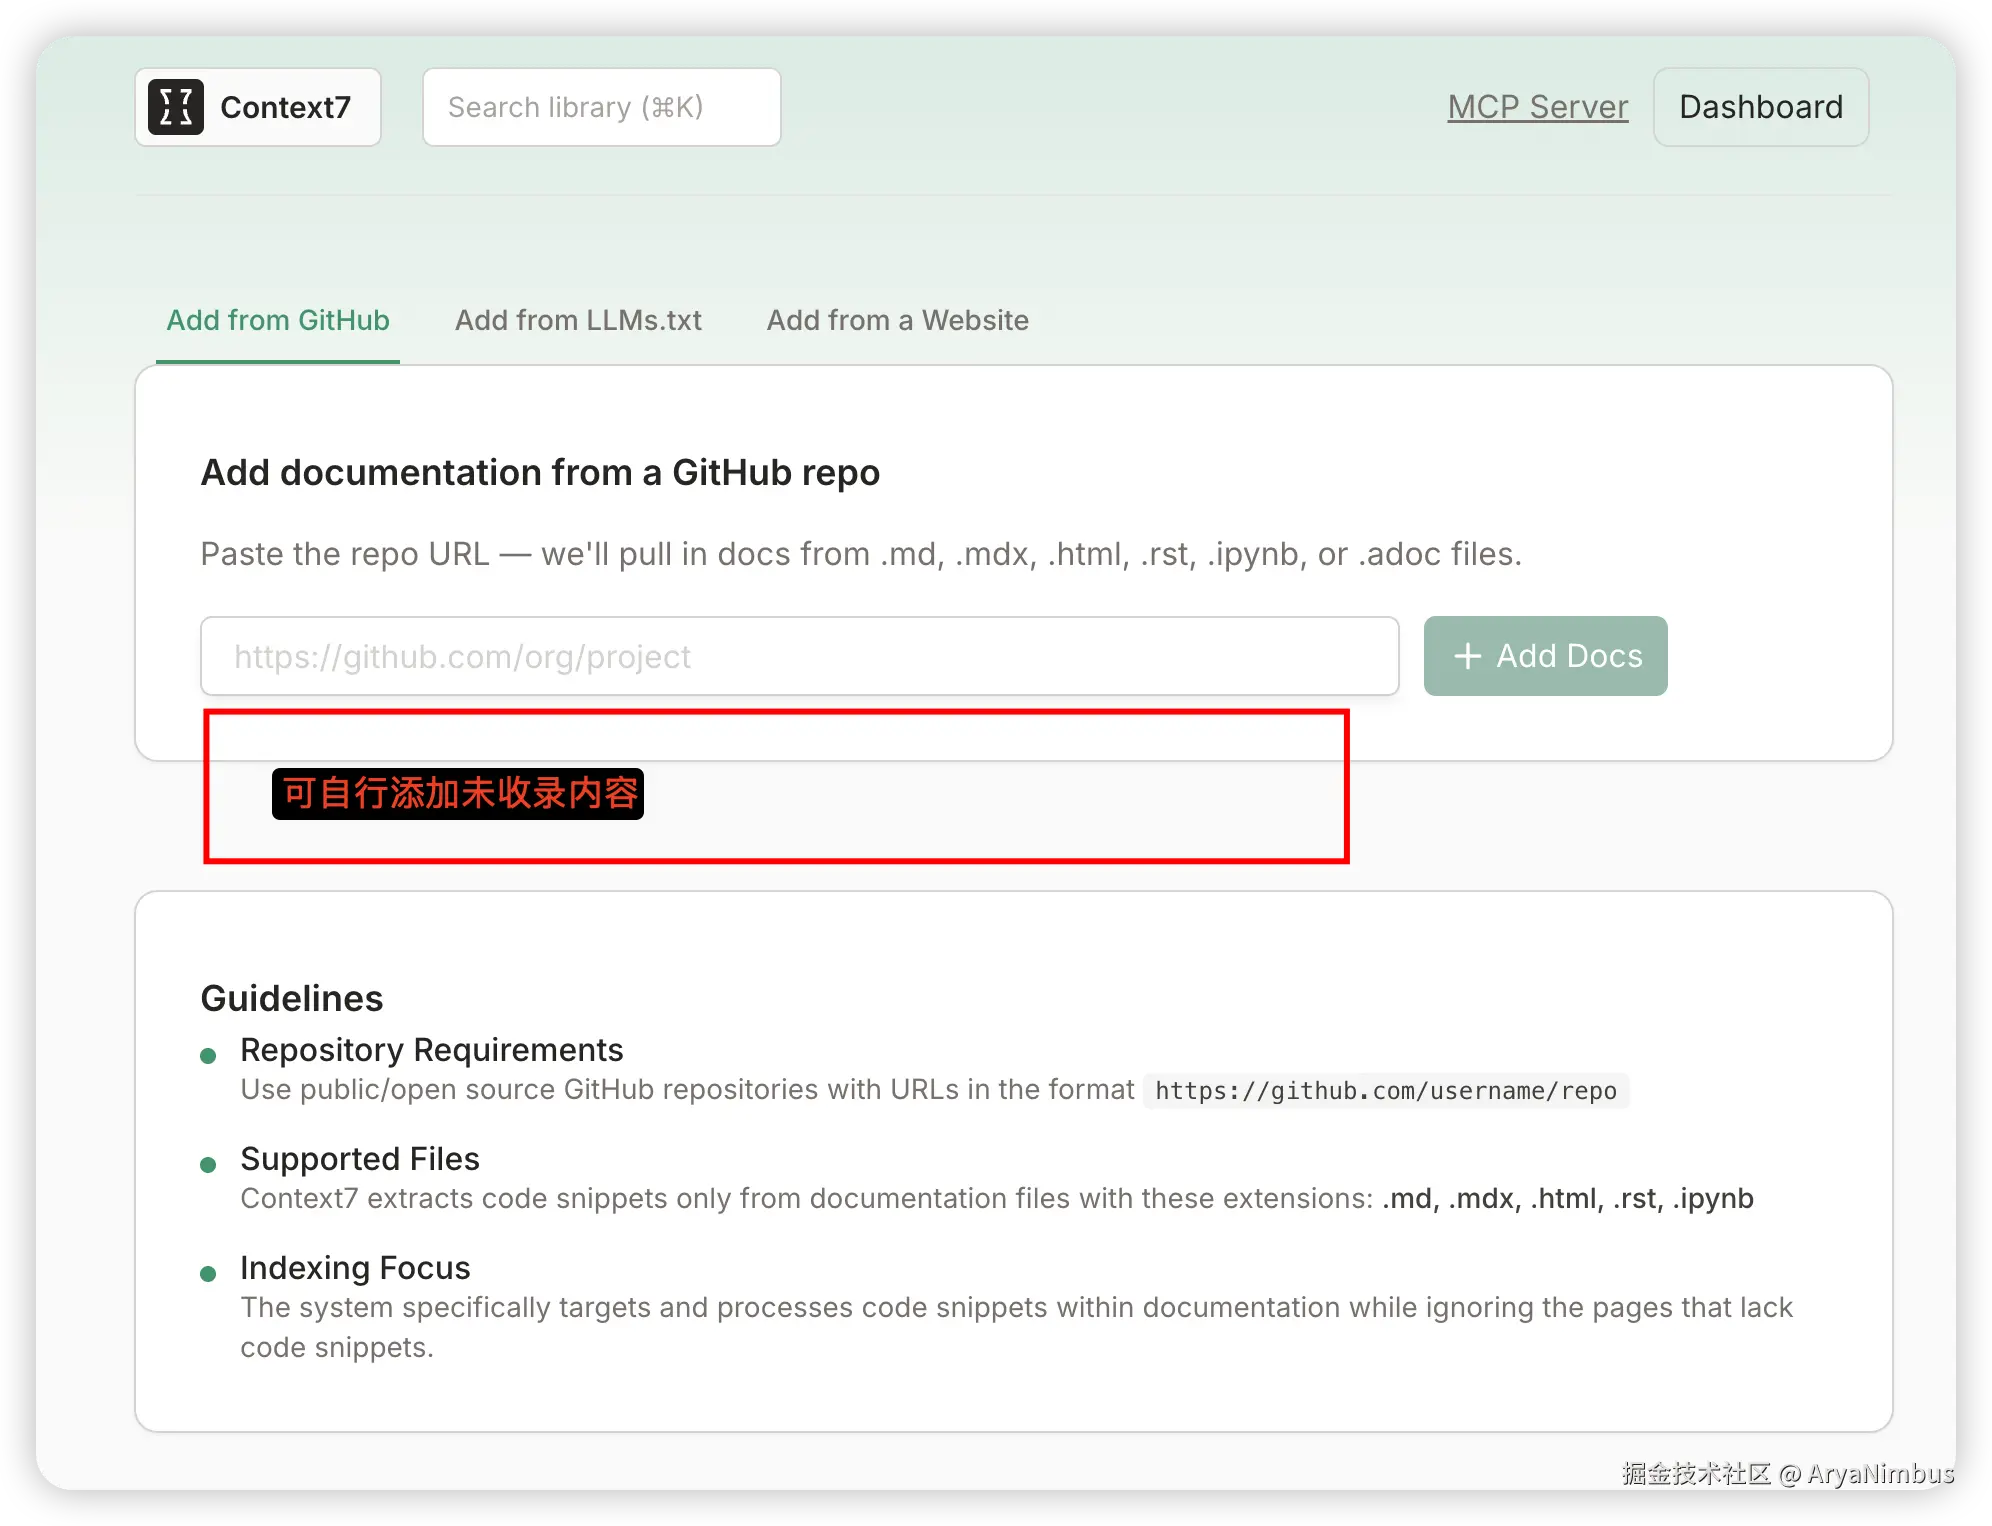Open the MCP Server link
Image resolution: width=1992 pixels, height=1526 pixels.
[x=1537, y=107]
